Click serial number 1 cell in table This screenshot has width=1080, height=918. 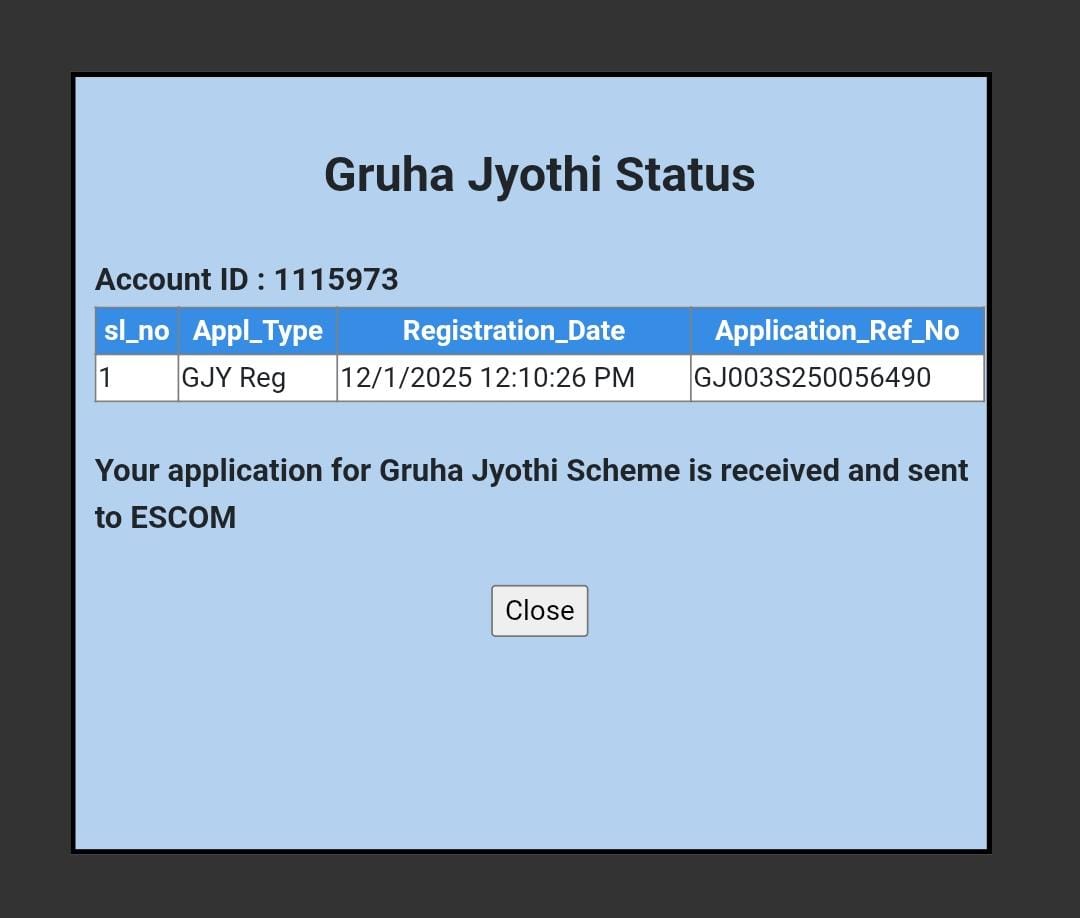[137, 378]
